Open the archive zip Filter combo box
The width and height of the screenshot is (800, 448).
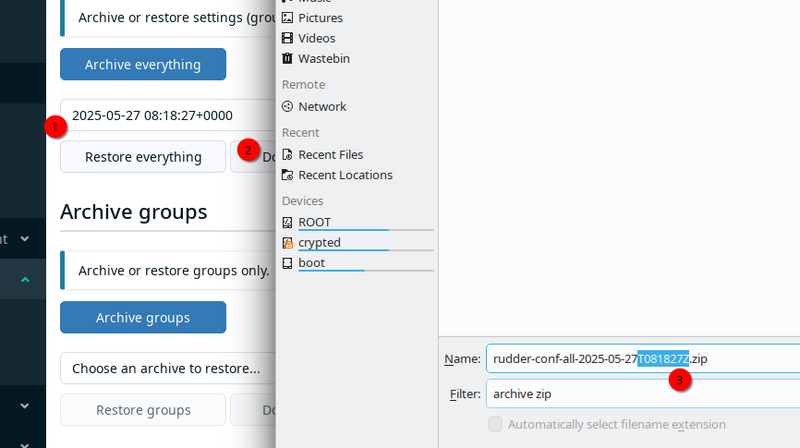643,394
